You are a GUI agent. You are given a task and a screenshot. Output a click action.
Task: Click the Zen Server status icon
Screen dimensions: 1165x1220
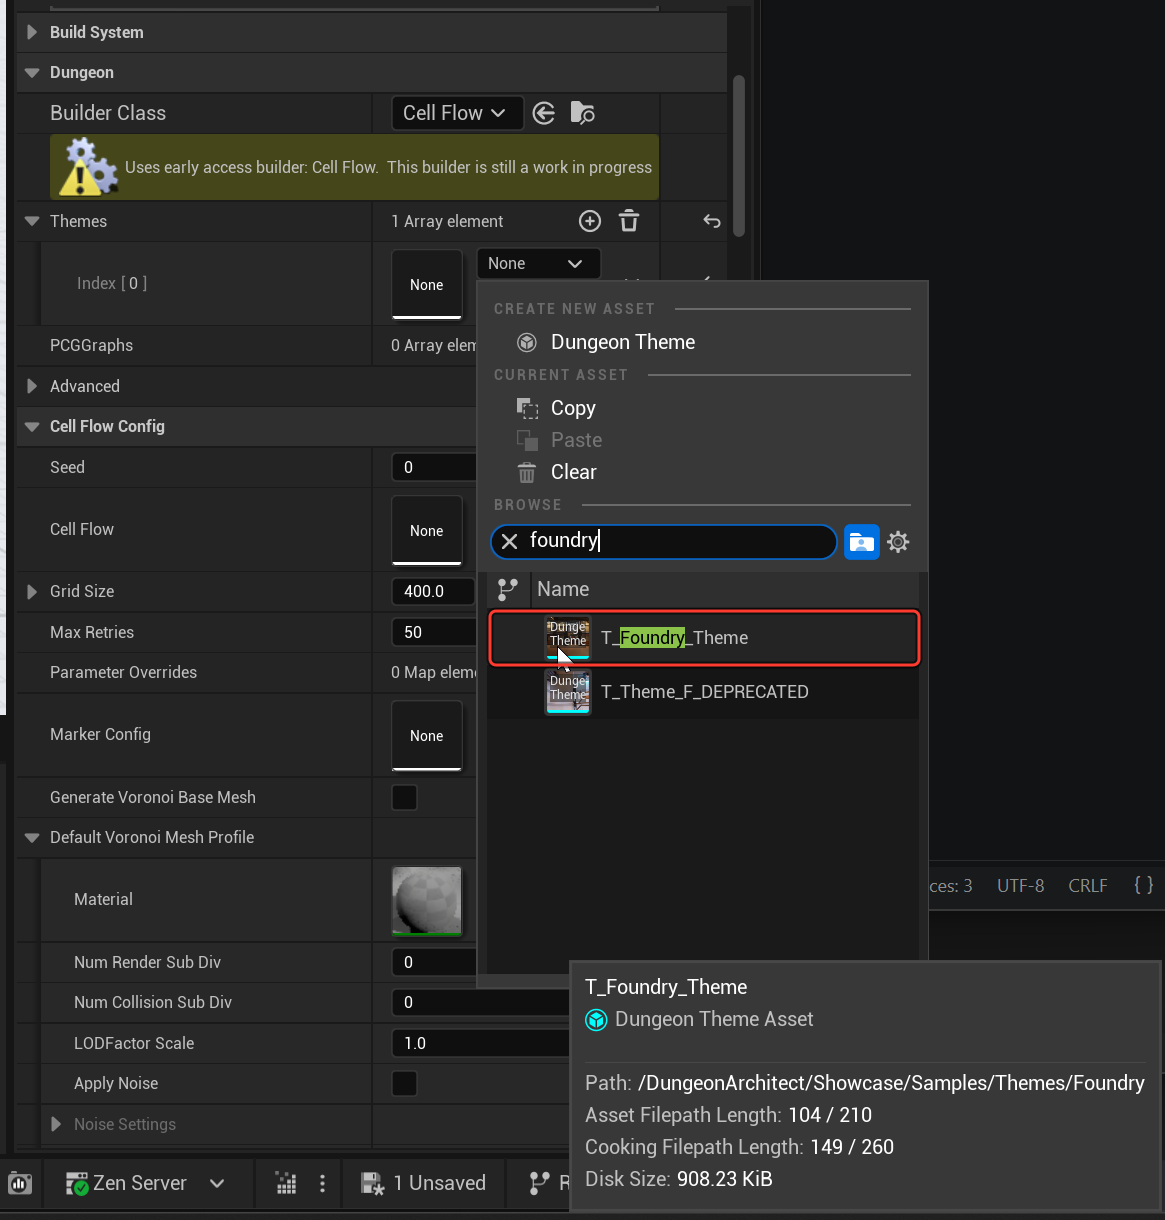tap(77, 1184)
